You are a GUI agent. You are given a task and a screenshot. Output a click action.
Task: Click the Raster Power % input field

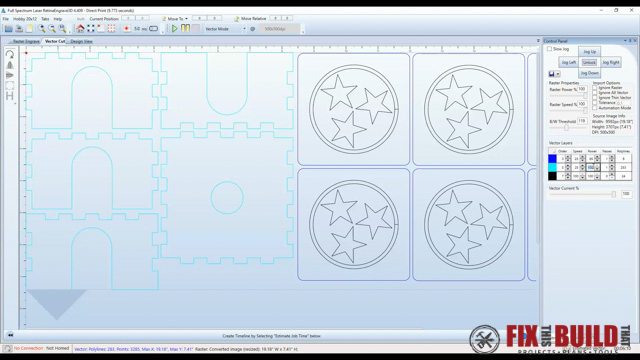[582, 89]
